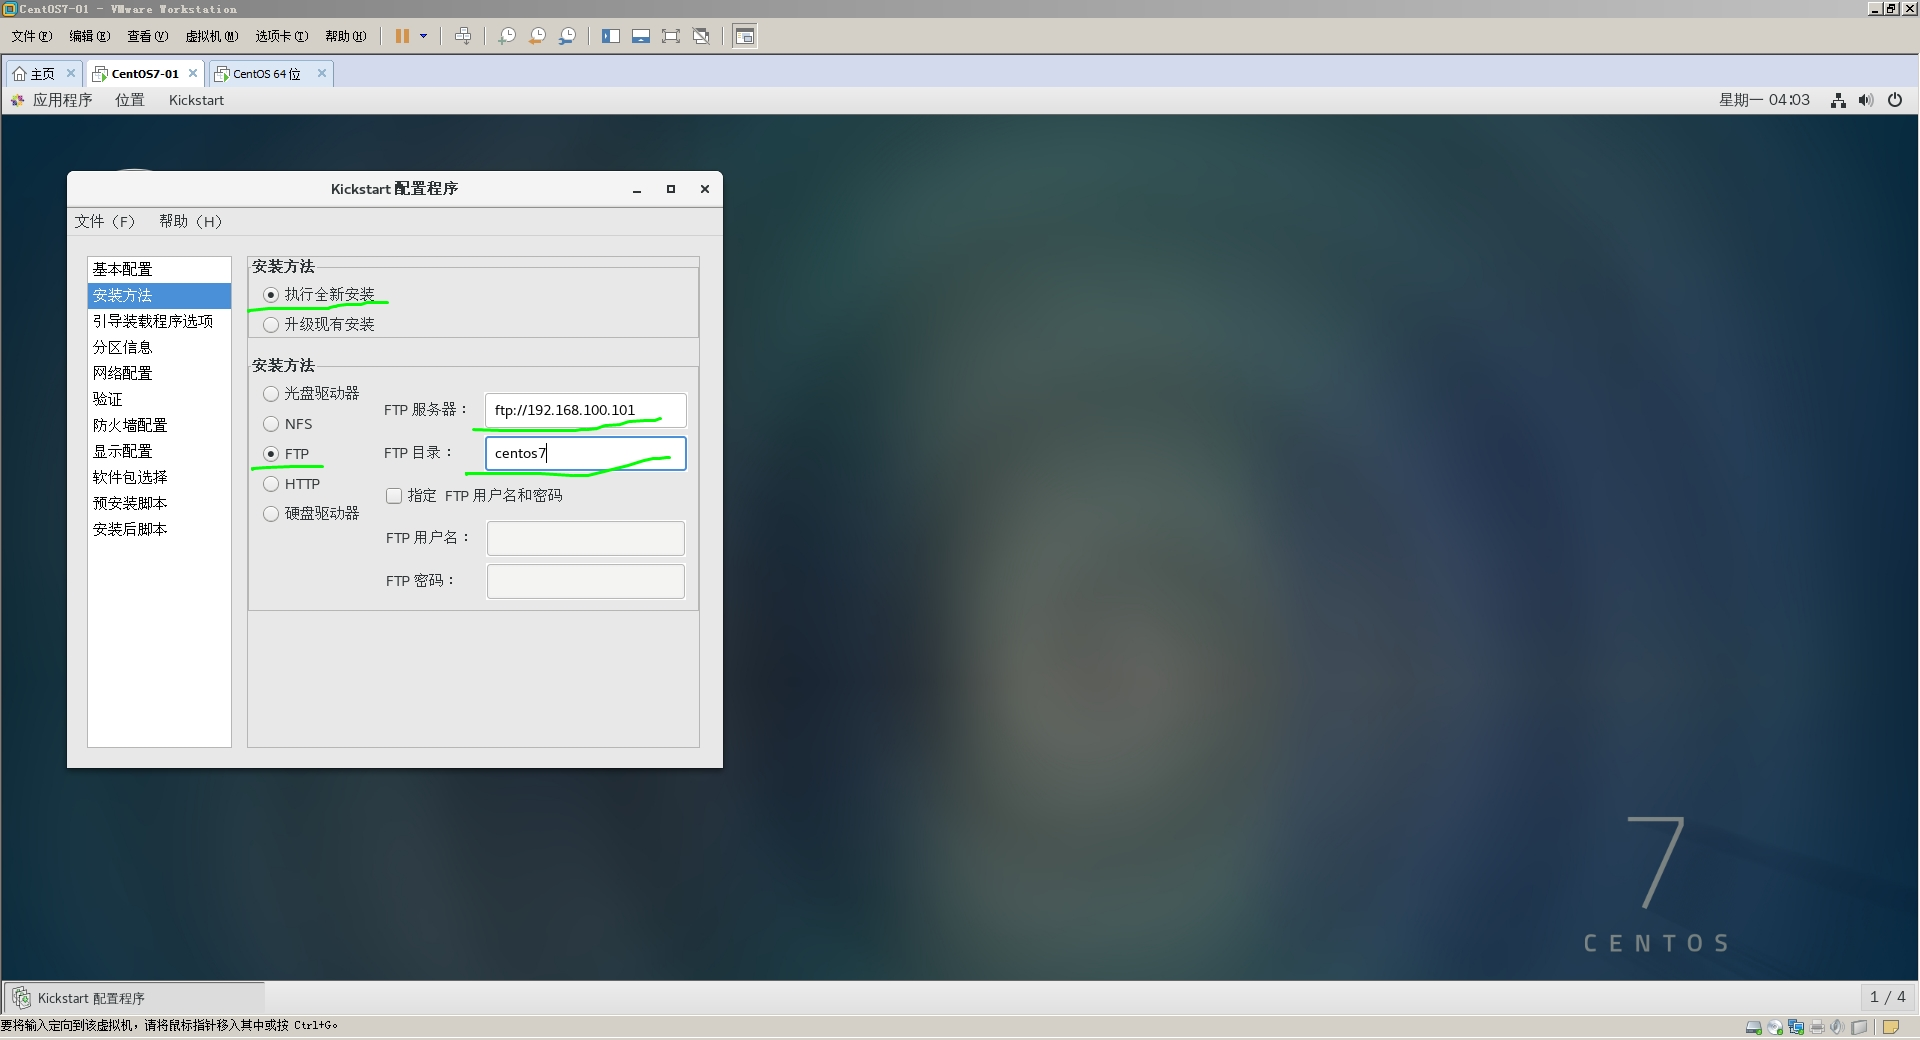Viewport: 1920px width, 1040px height.
Task: Open the snapshot manager icon
Action: [567, 36]
